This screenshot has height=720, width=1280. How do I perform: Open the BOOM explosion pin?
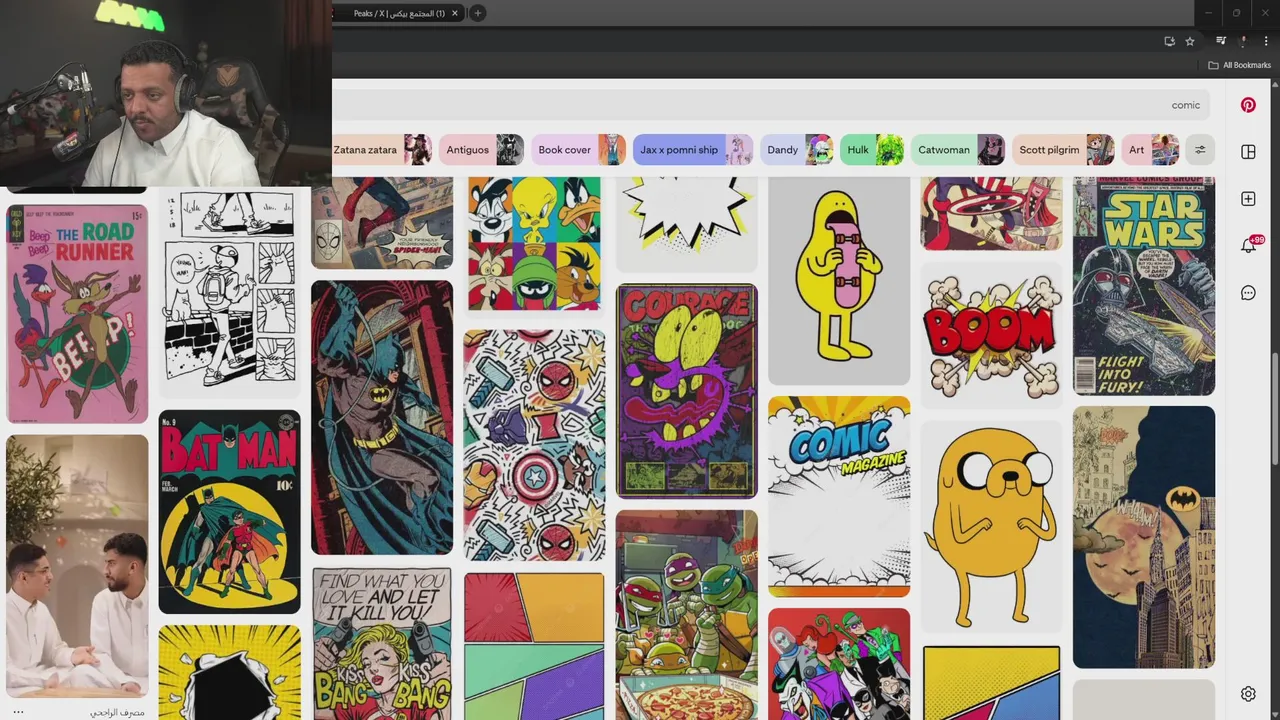point(991,337)
